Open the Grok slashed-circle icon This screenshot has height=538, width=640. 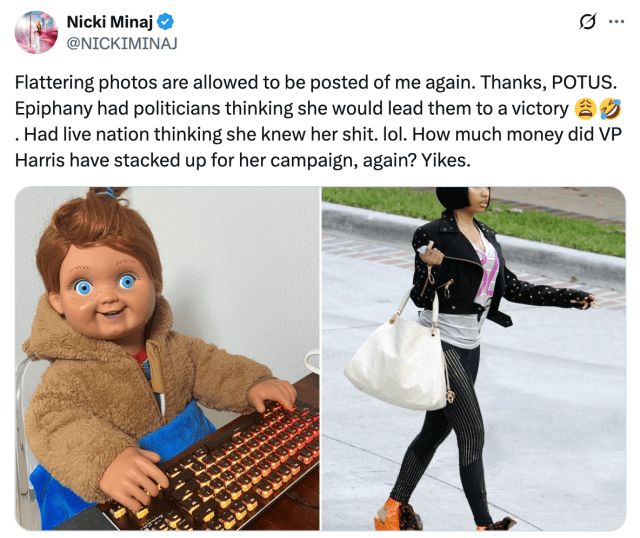pyautogui.click(x=588, y=21)
